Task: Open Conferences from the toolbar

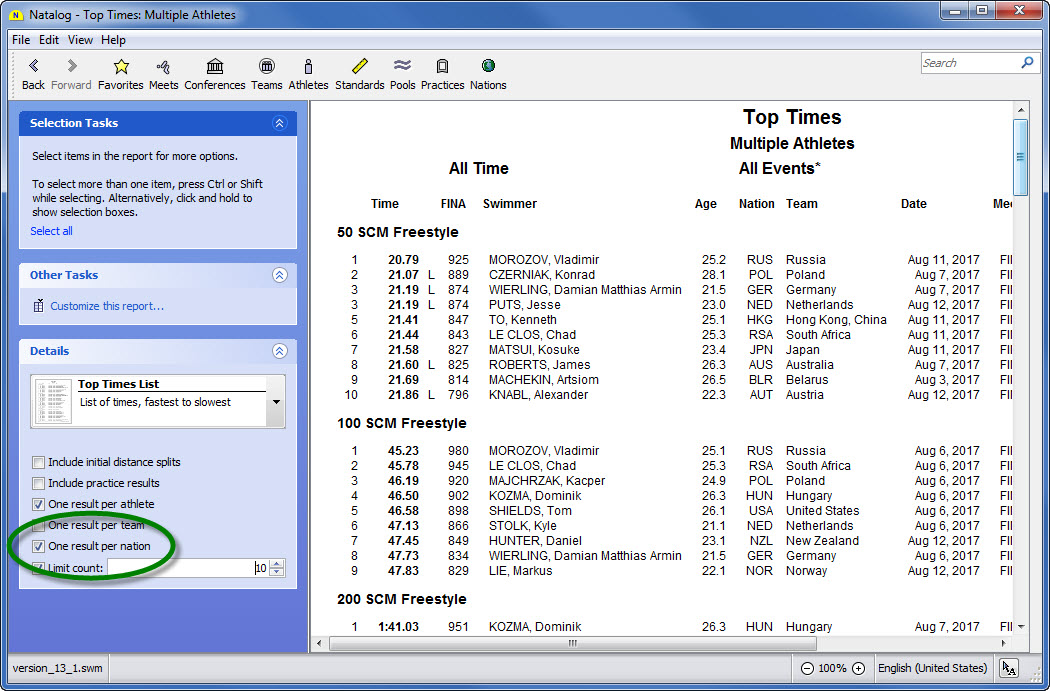Action: (x=214, y=67)
